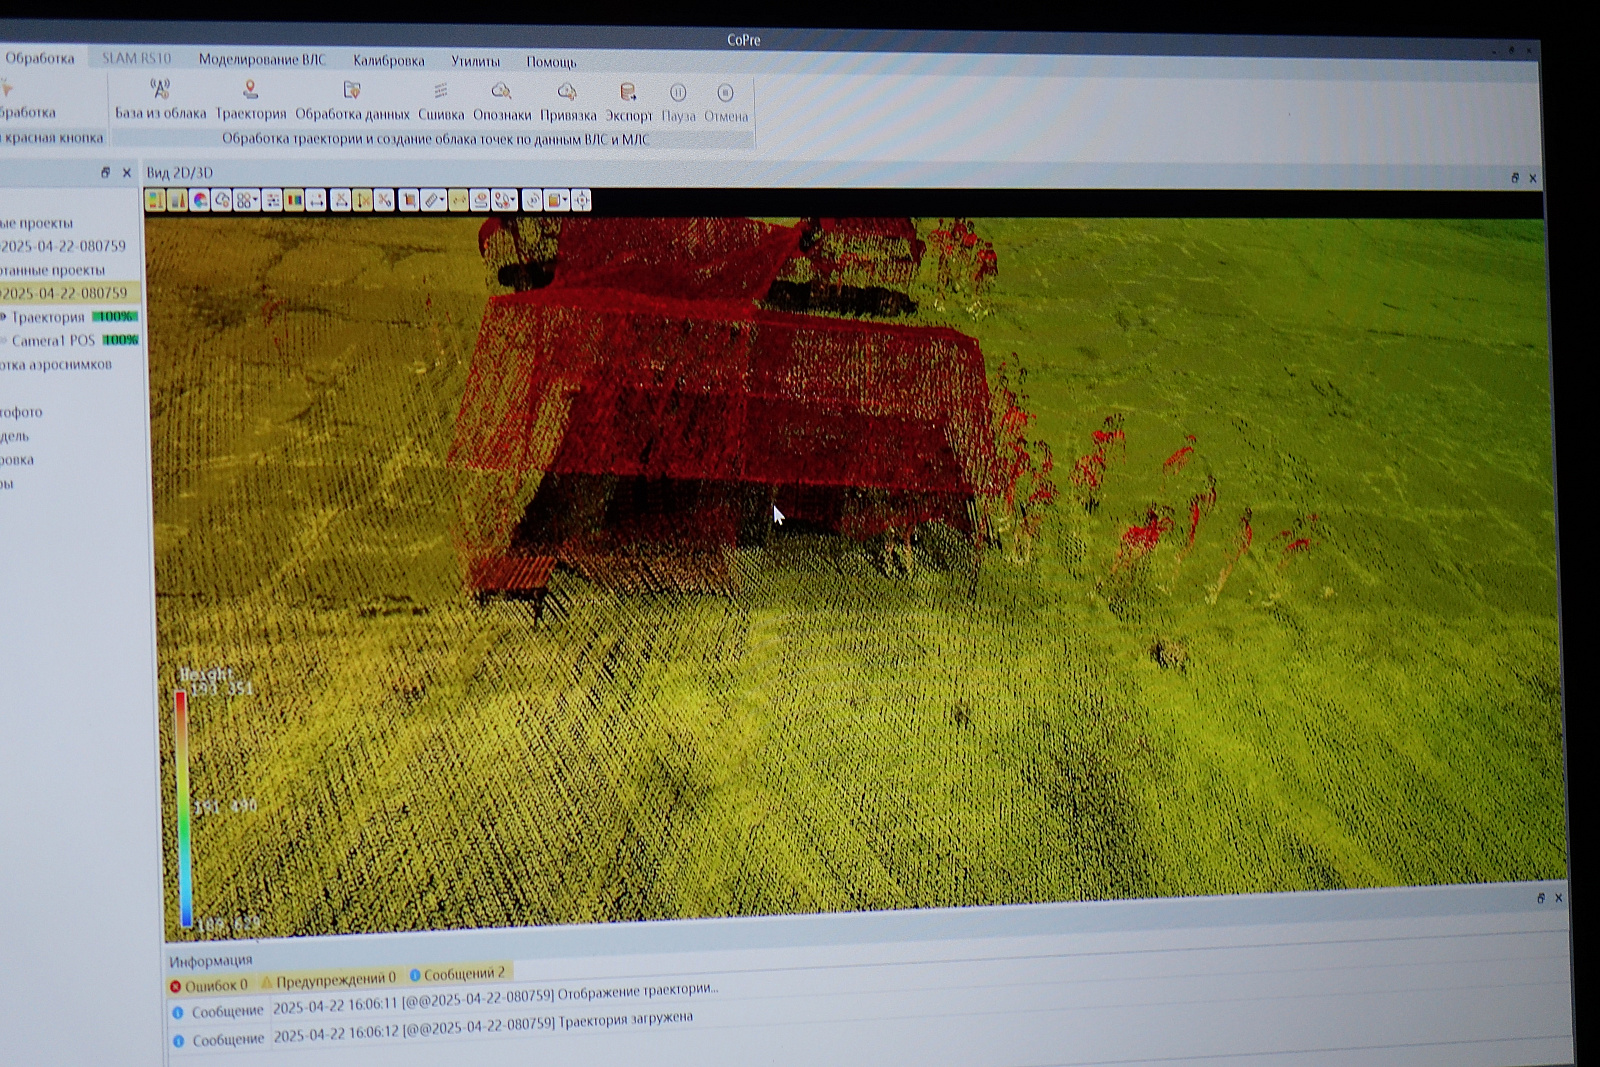Image resolution: width=1600 pixels, height=1067 pixels.
Task: Open the Калибровка menu tab
Action: coord(388,61)
